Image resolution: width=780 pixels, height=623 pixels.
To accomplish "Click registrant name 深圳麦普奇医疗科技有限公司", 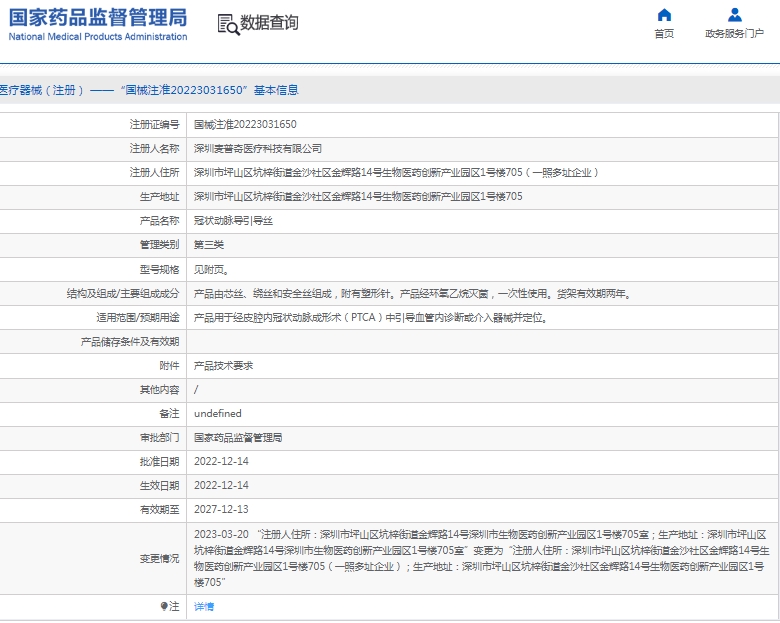I will click(258, 148).
